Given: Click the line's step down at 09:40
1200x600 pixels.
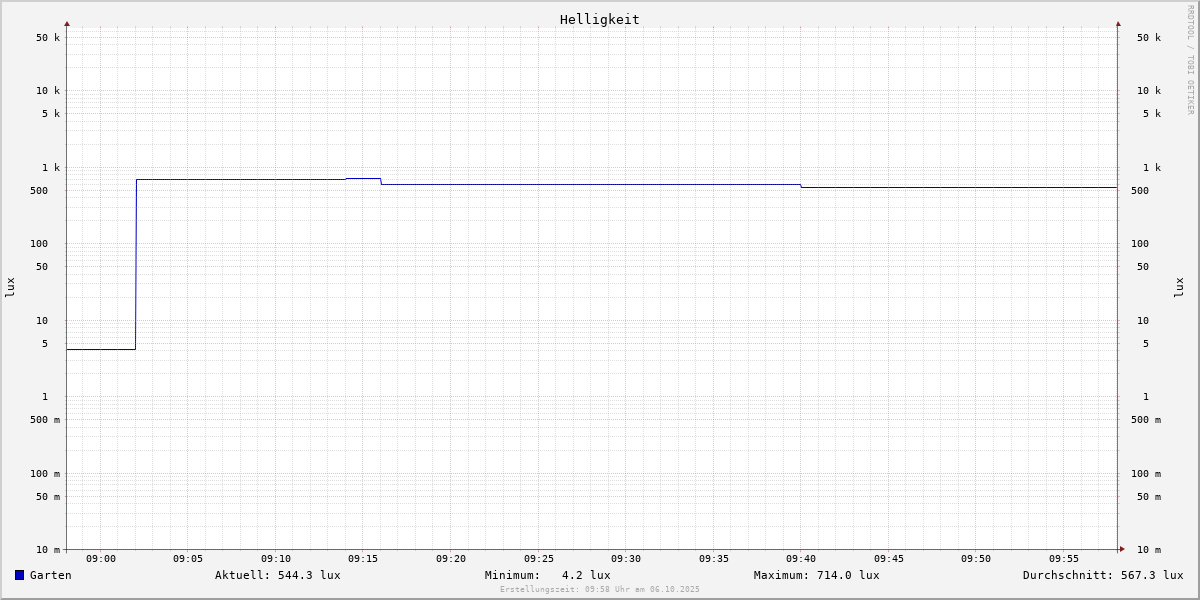Looking at the screenshot, I should tap(801, 186).
